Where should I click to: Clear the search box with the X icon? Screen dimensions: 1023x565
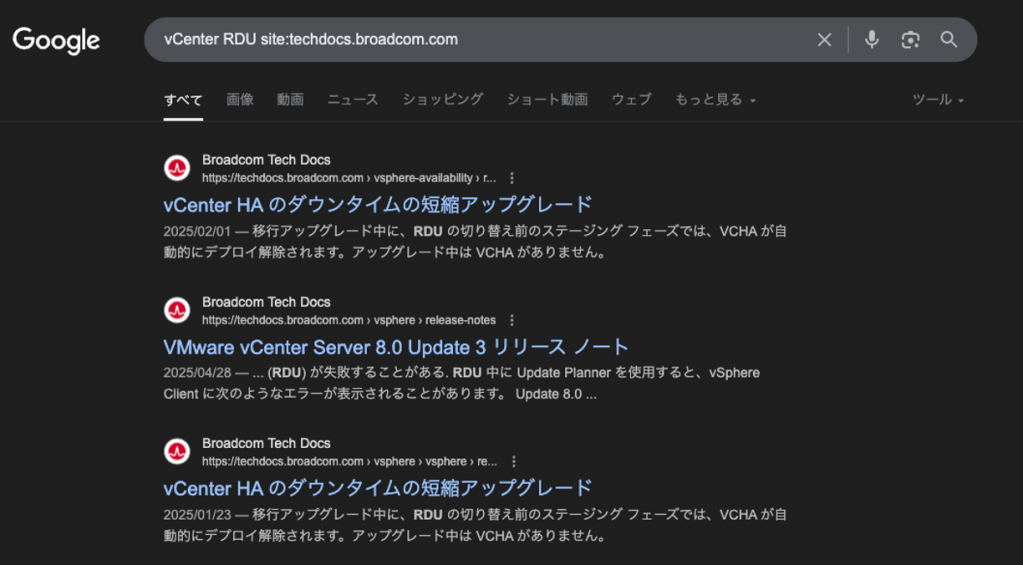coord(824,40)
